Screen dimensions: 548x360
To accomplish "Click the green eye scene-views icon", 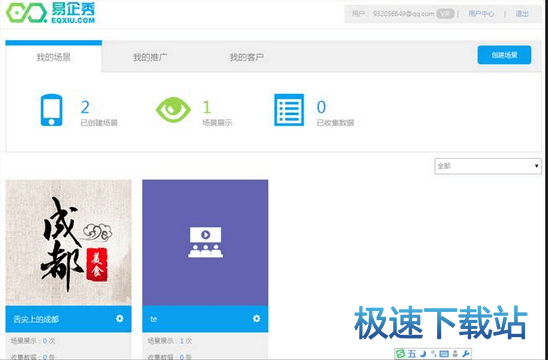I will (173, 110).
